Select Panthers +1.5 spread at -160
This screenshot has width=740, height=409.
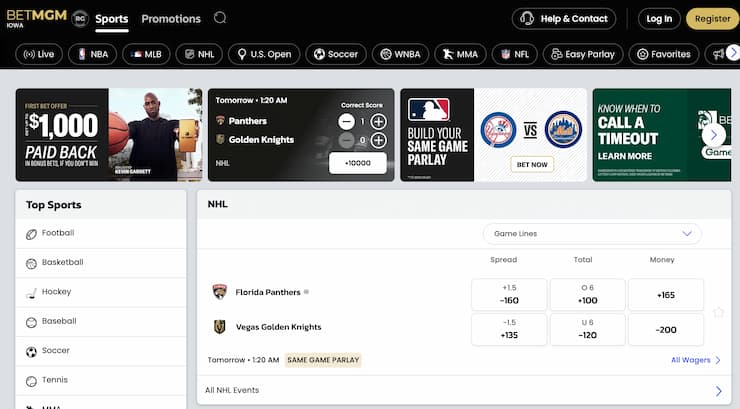509,294
